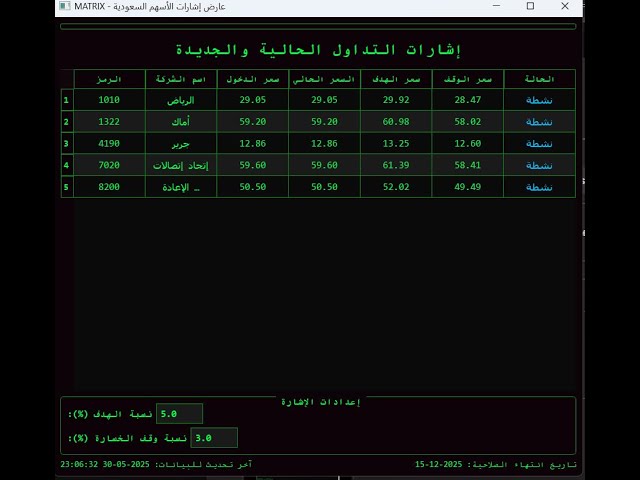Screen dimensions: 640x480
Task: Select truncated company name الإعادة
Action: pyautogui.click(x=181, y=187)
